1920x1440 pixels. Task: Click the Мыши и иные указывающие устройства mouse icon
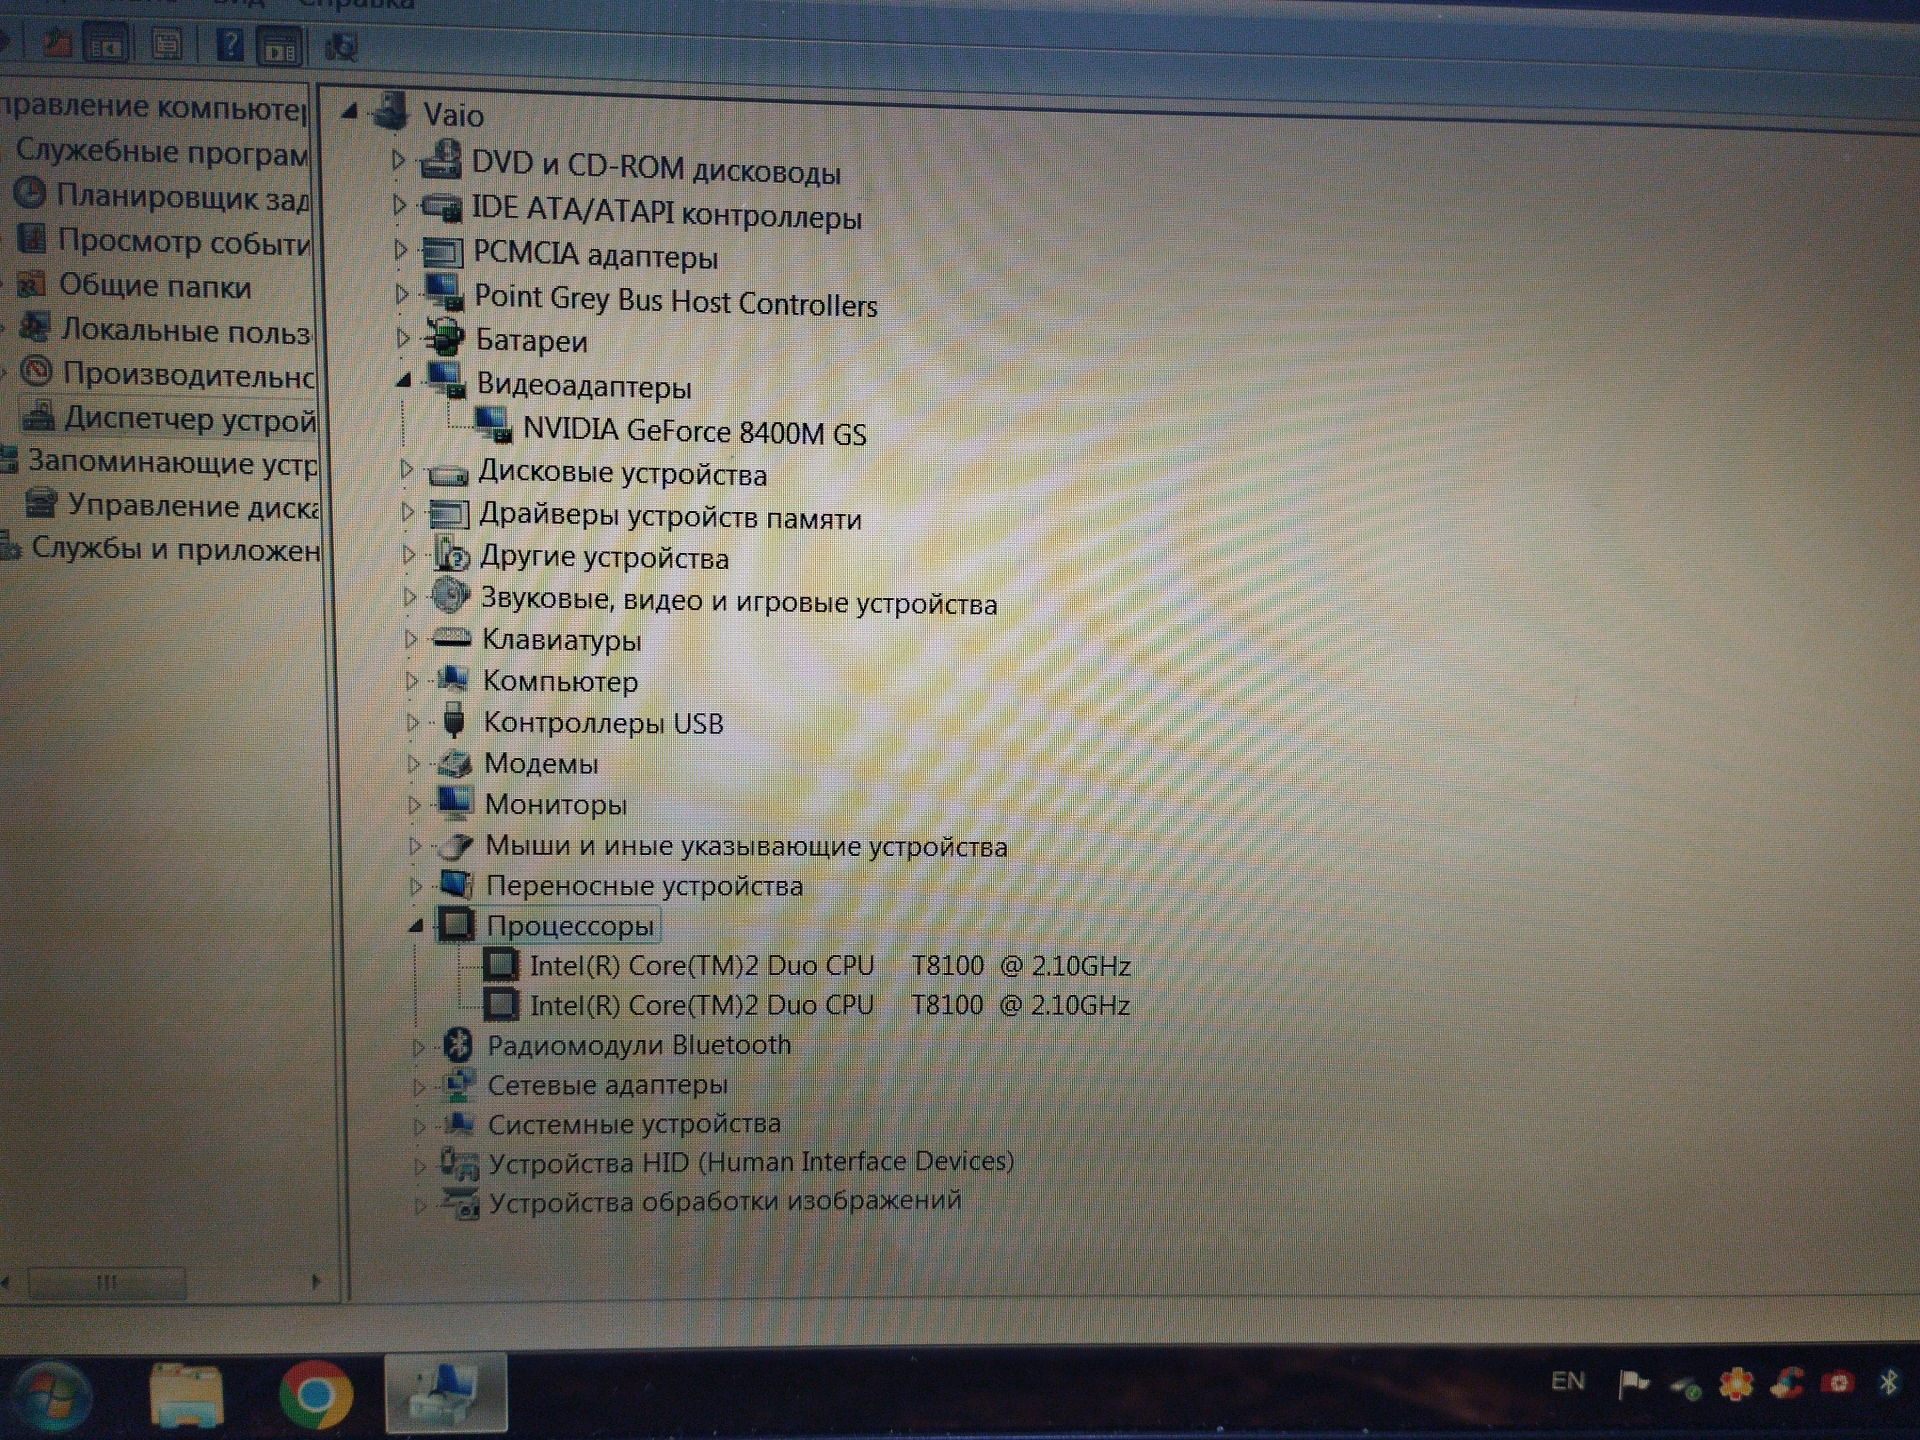[x=456, y=846]
